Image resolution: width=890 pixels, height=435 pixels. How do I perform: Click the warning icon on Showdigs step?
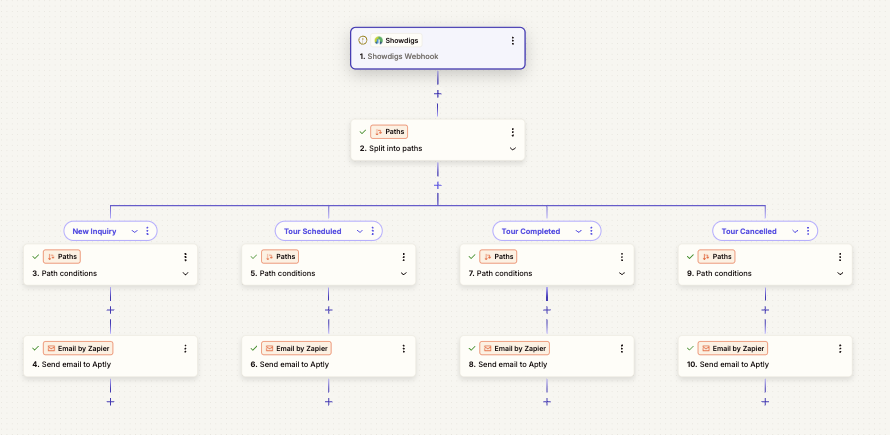tap(364, 41)
